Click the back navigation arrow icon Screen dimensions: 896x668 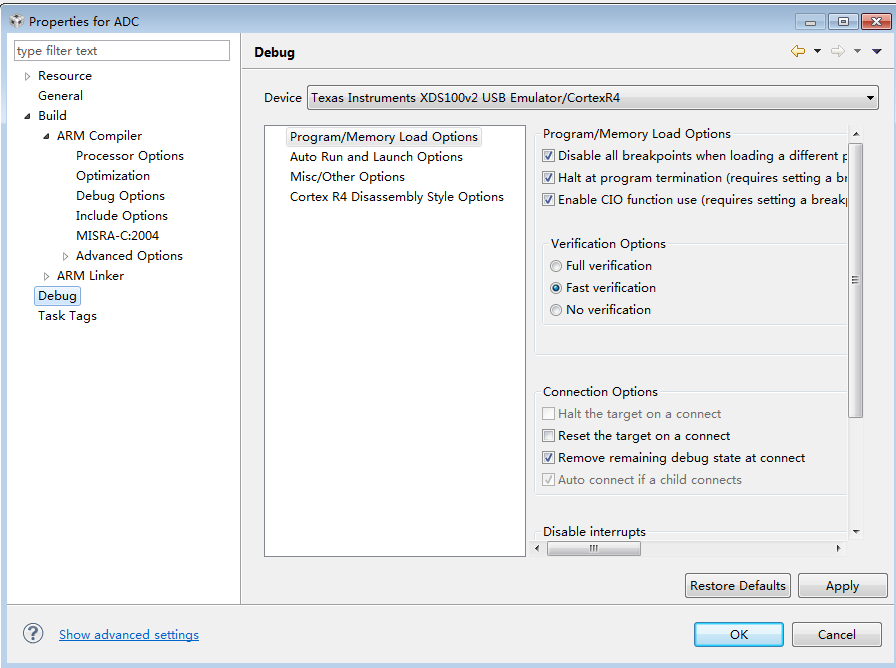tap(797, 51)
